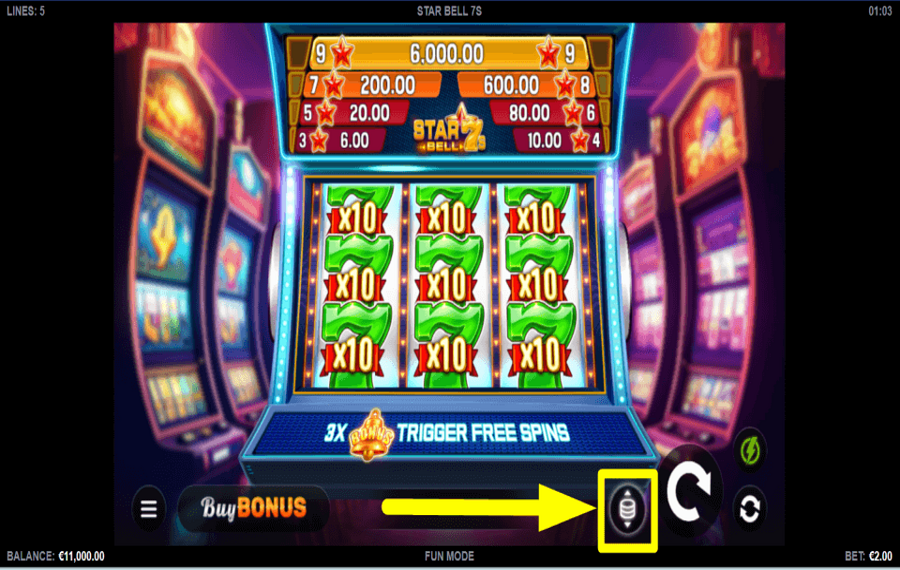Open the bet coin selector icon
900x570 pixels.
[x=627, y=510]
